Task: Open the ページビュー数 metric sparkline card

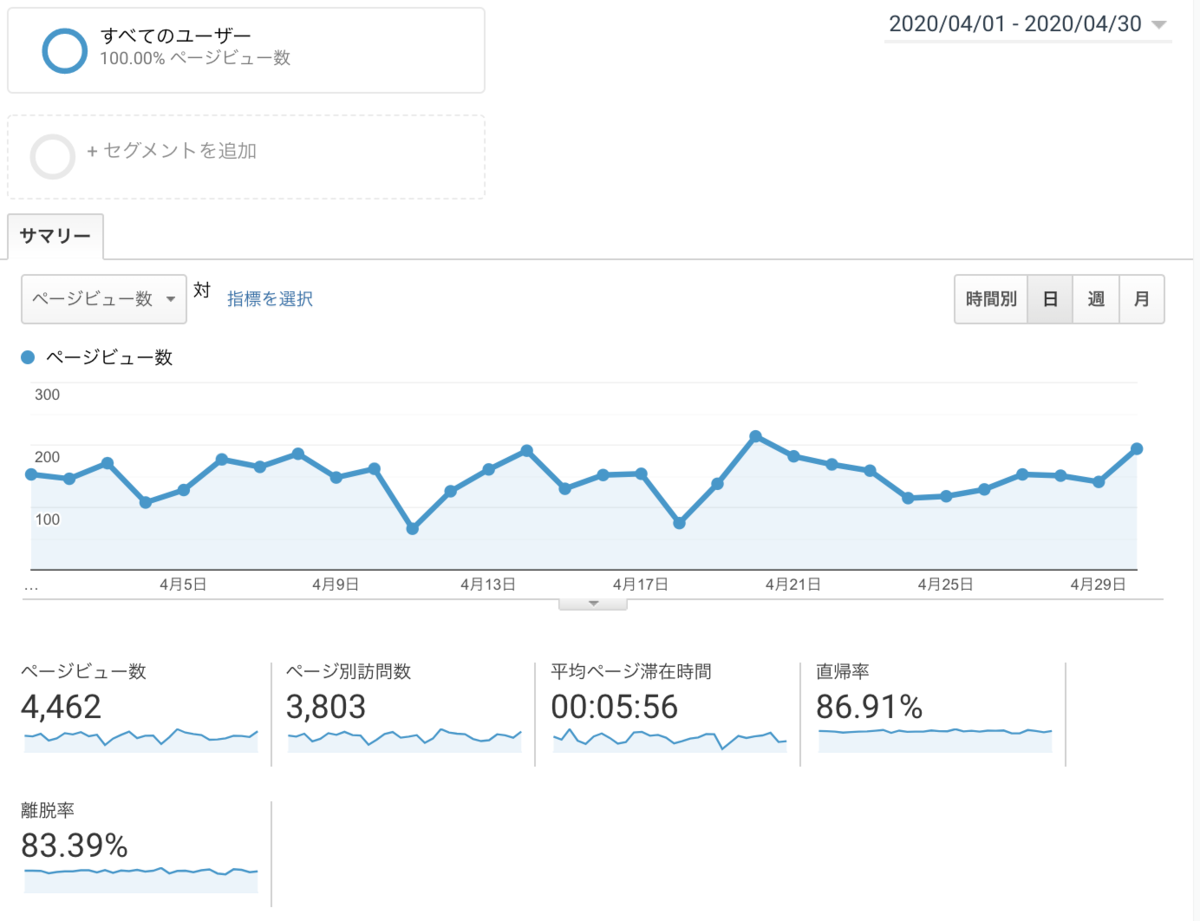Action: click(x=140, y=700)
